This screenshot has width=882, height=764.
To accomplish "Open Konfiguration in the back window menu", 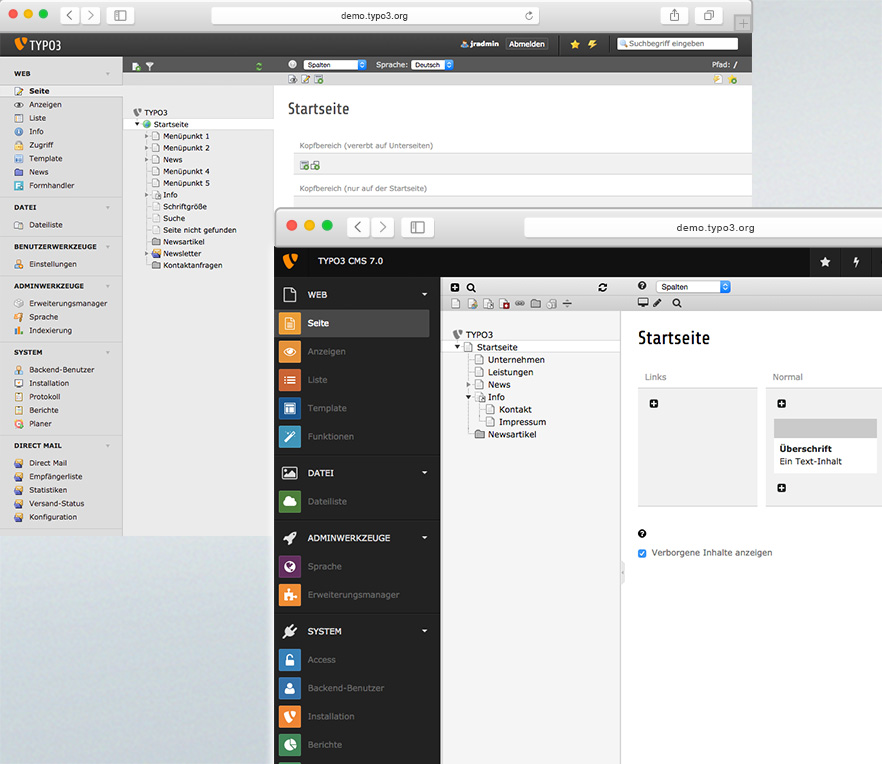I will coord(53,517).
